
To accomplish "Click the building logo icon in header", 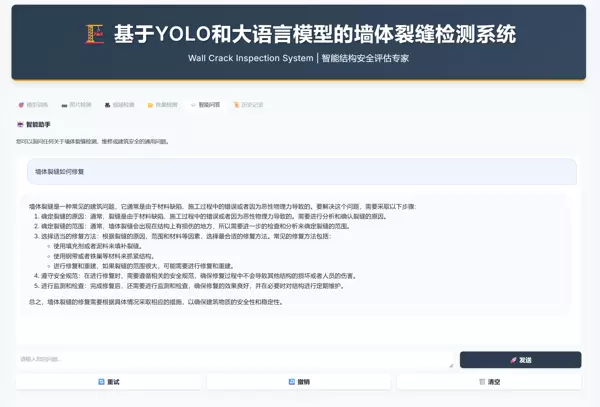I will tap(96, 35).
